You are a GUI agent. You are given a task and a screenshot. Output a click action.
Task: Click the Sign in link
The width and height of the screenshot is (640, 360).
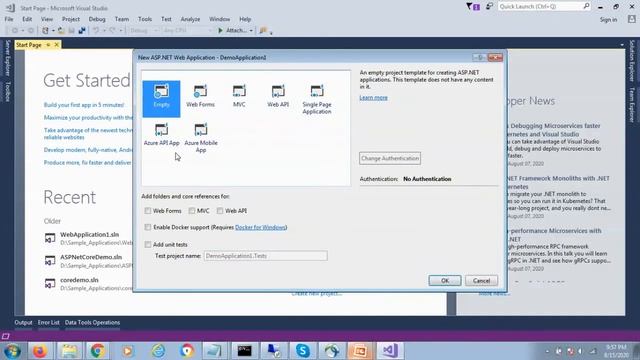pos(608,20)
